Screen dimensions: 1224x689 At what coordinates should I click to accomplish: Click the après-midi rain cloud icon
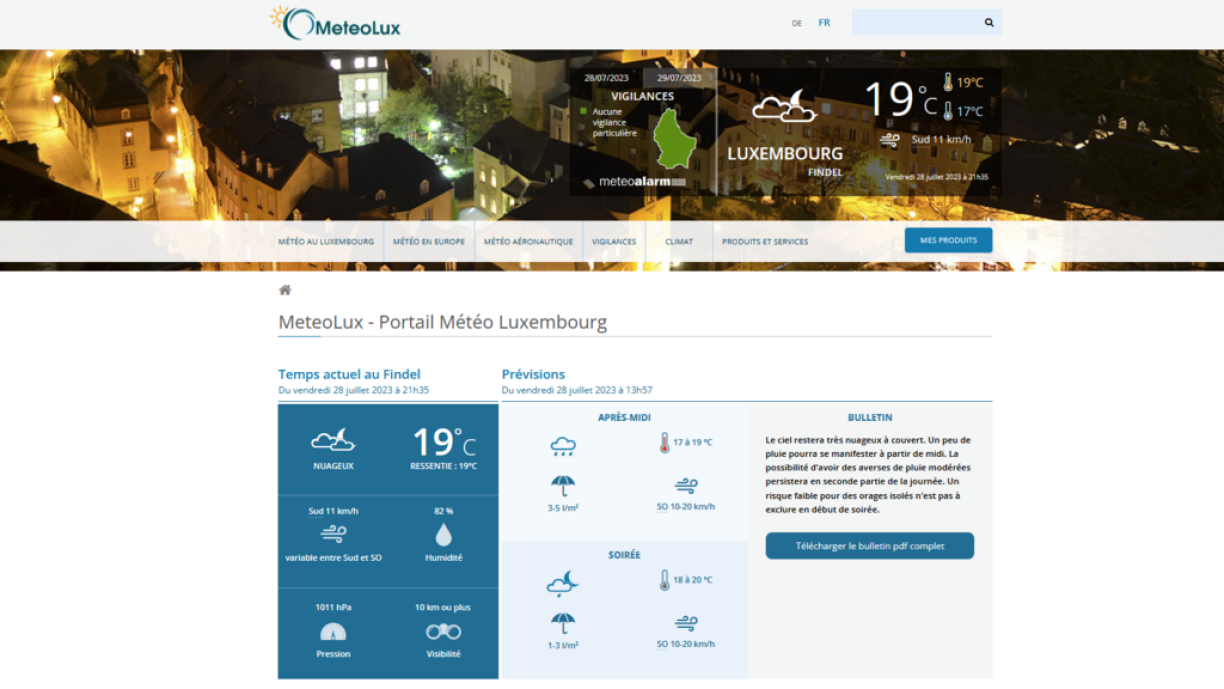tap(563, 446)
